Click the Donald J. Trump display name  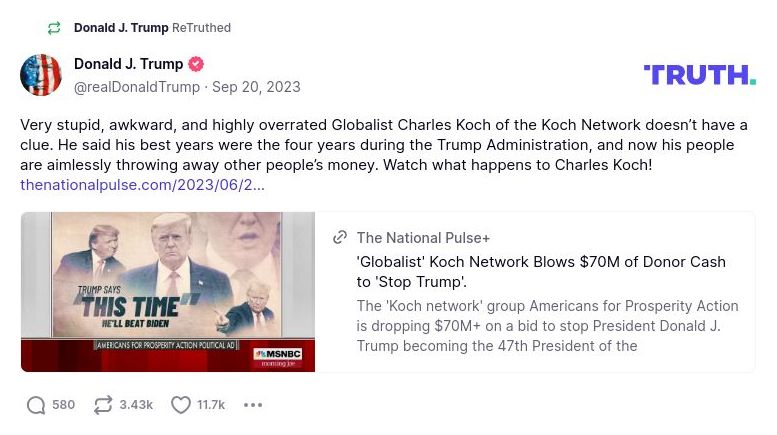point(129,64)
